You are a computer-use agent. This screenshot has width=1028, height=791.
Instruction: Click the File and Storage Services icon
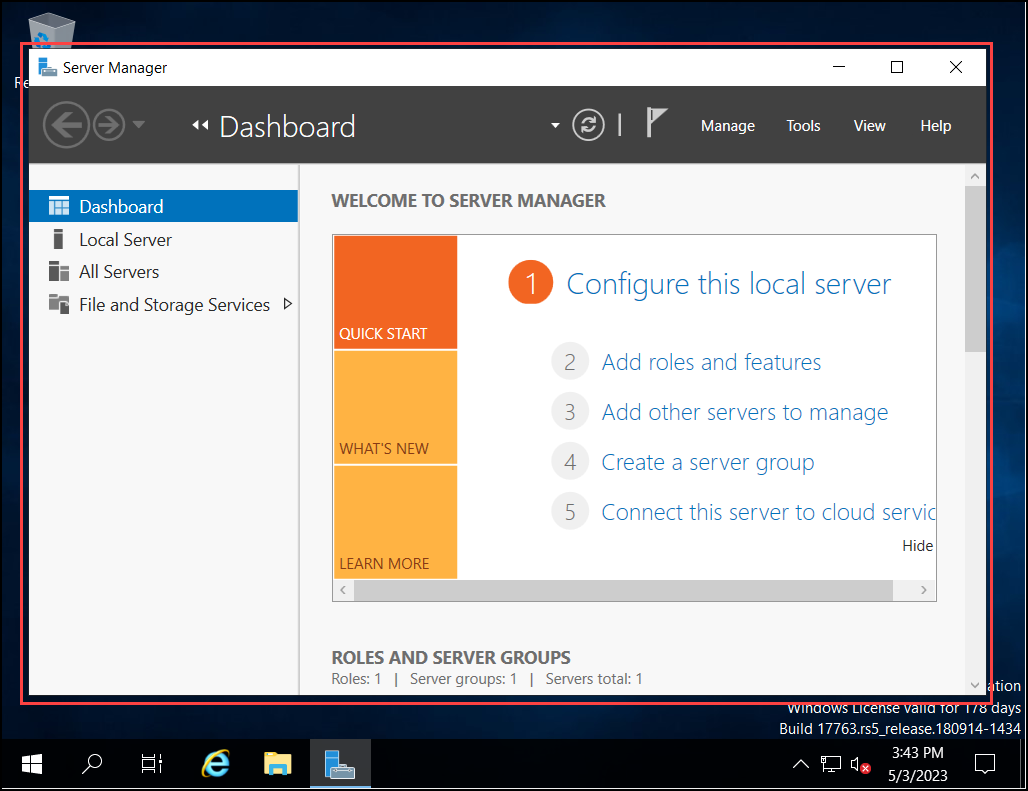58,304
